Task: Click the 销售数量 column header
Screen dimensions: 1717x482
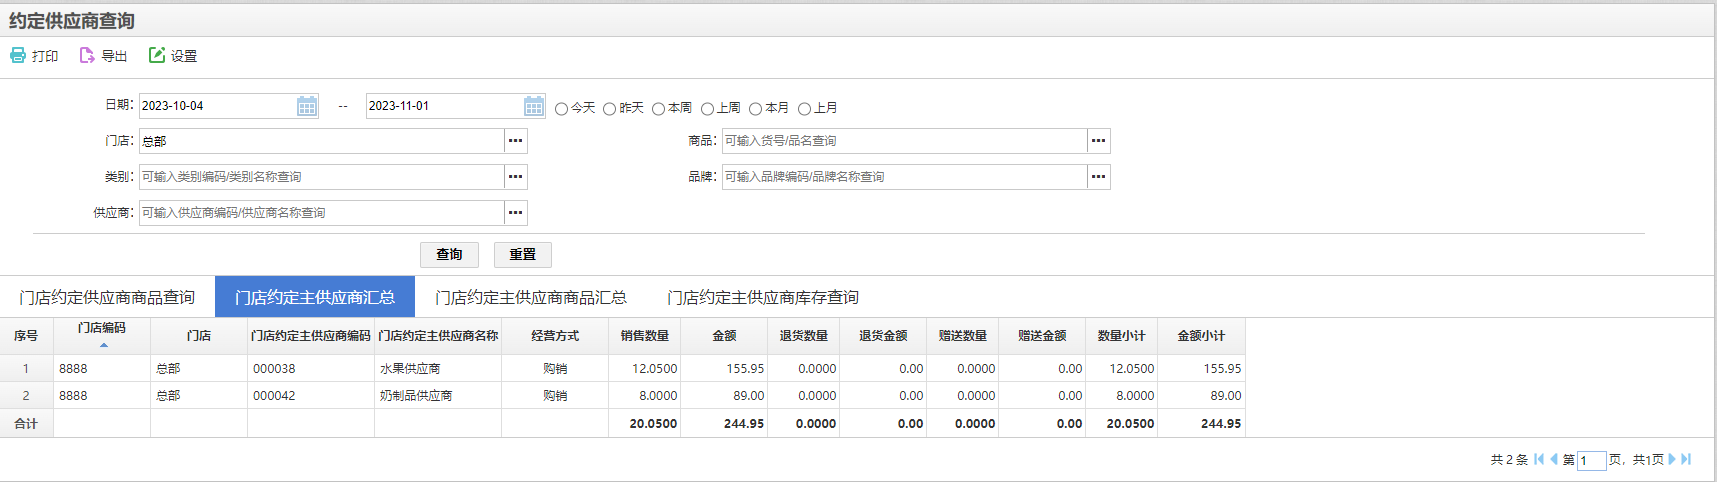Action: pyautogui.click(x=645, y=336)
